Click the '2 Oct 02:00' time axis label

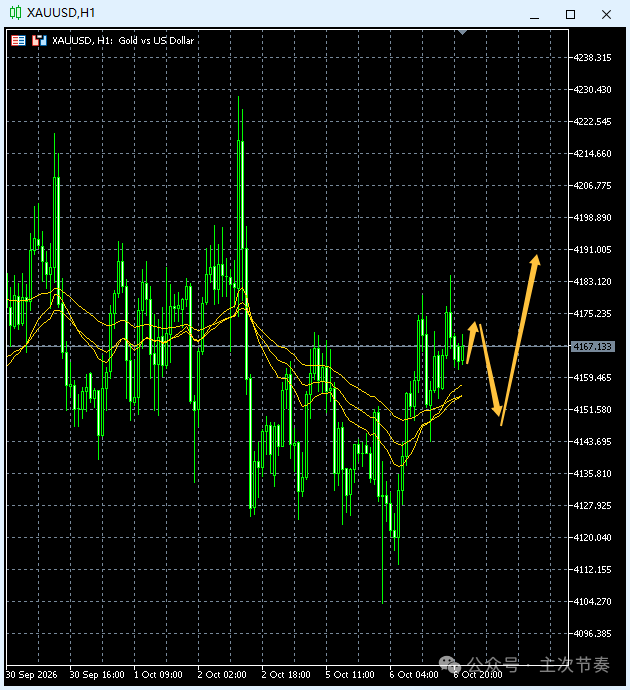222,675
